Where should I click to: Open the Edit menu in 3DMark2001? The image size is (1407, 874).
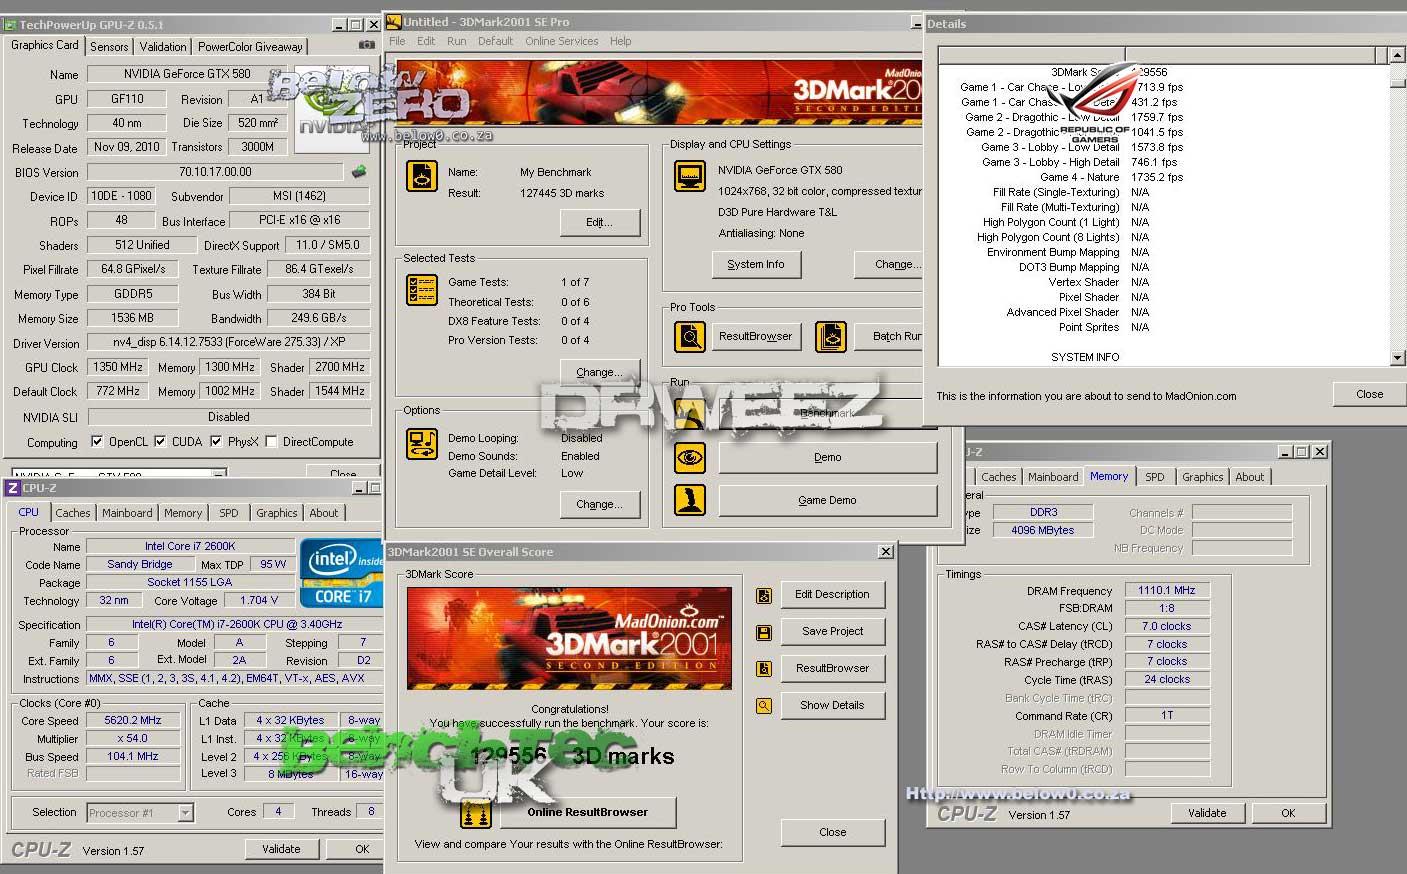click(426, 41)
